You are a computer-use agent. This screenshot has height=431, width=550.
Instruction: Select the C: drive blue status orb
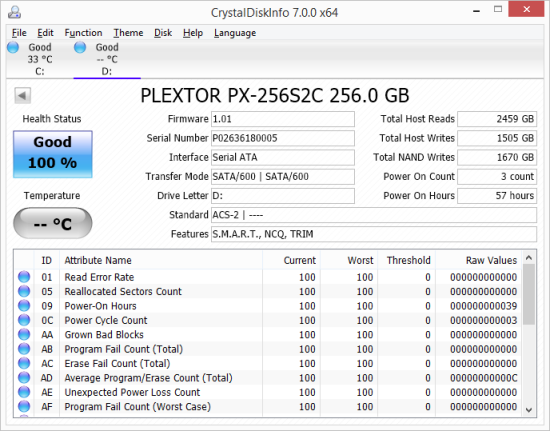pos(13,47)
